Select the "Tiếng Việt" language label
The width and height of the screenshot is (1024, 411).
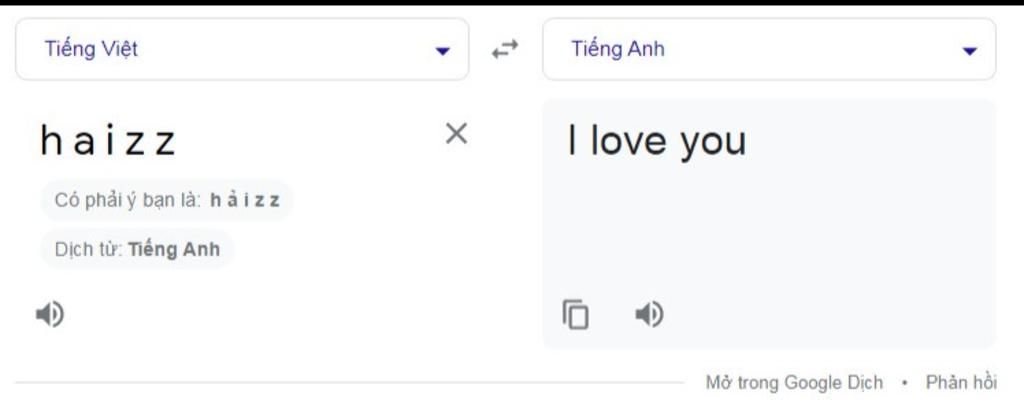(x=91, y=49)
